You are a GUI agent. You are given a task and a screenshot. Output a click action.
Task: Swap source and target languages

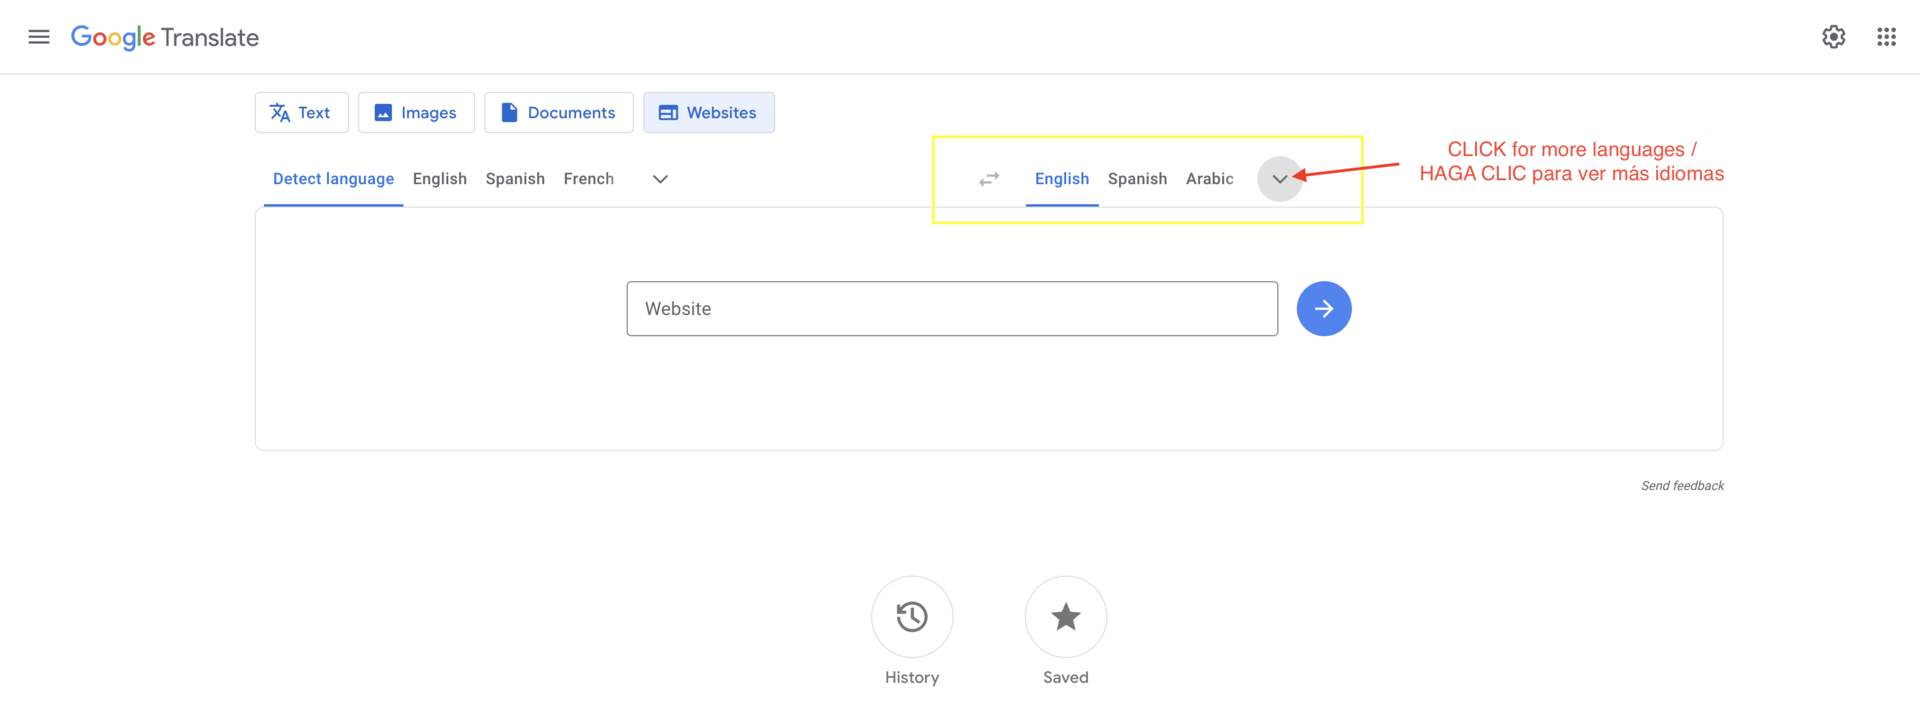[989, 179]
